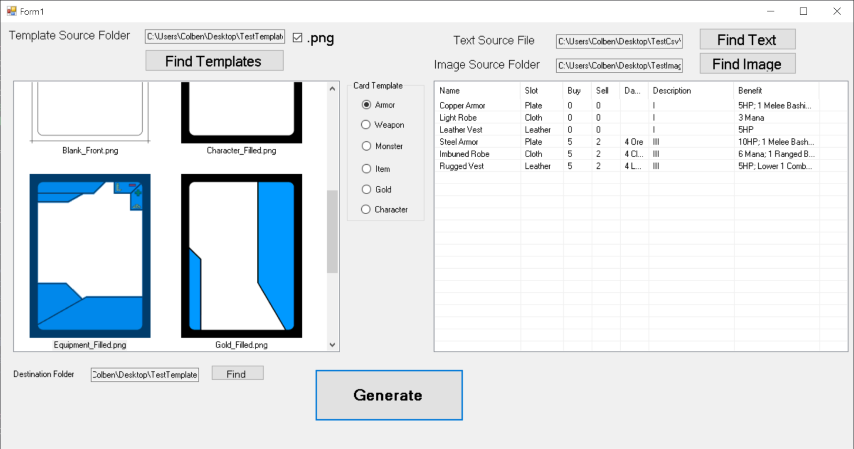Image resolution: width=854 pixels, height=449 pixels.
Task: Select the Armor radio button
Action: pyautogui.click(x=367, y=105)
